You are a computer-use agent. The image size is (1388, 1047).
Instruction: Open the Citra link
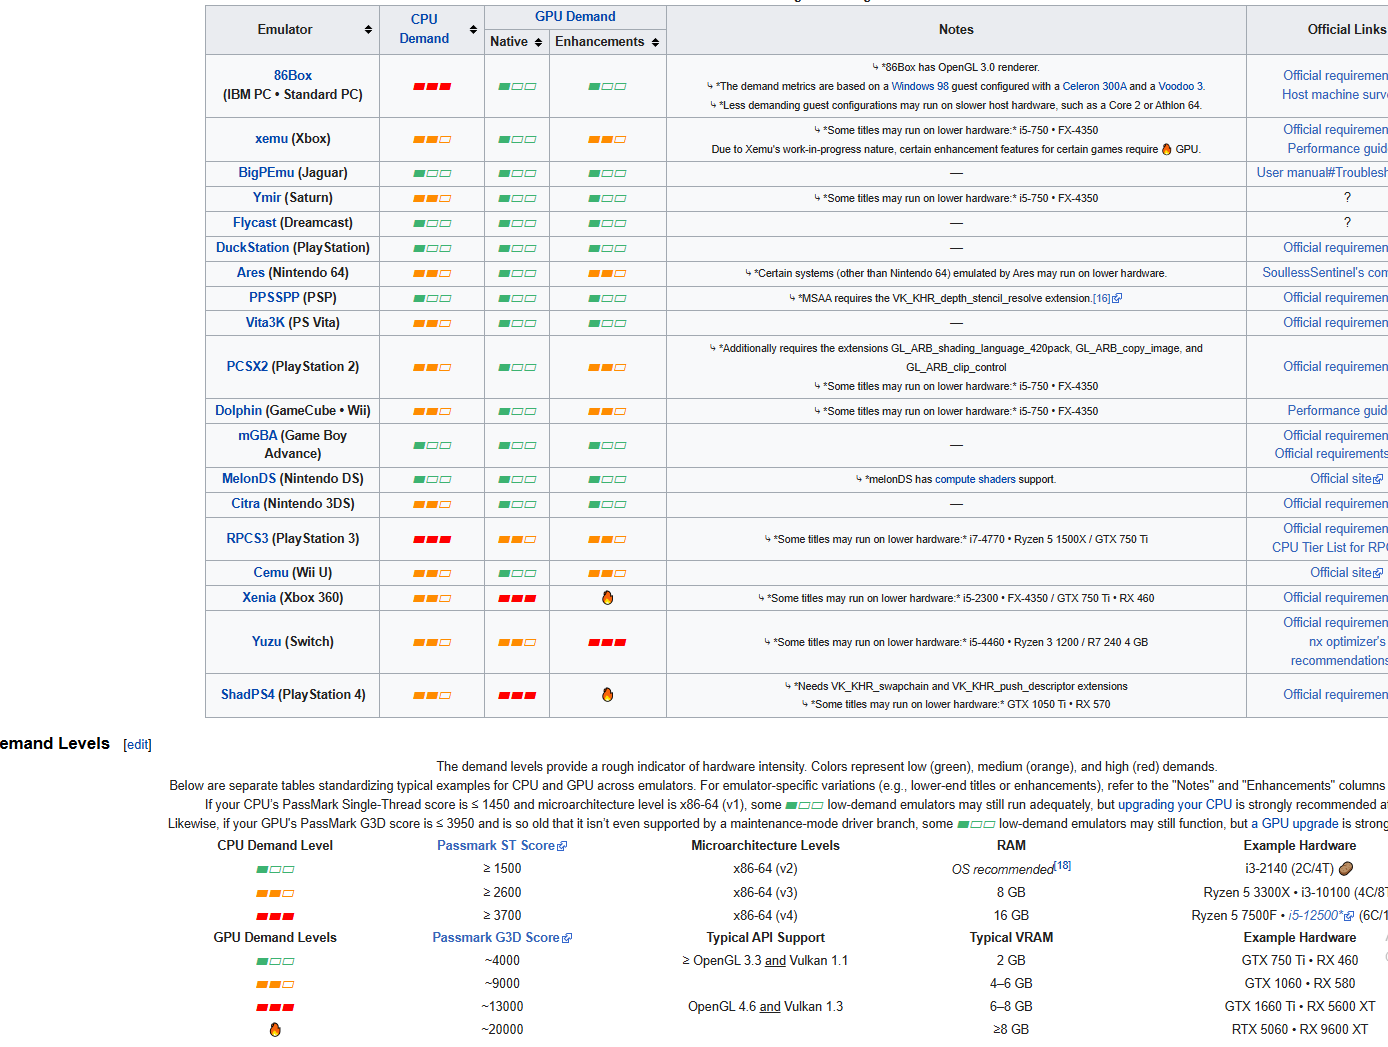tap(246, 504)
